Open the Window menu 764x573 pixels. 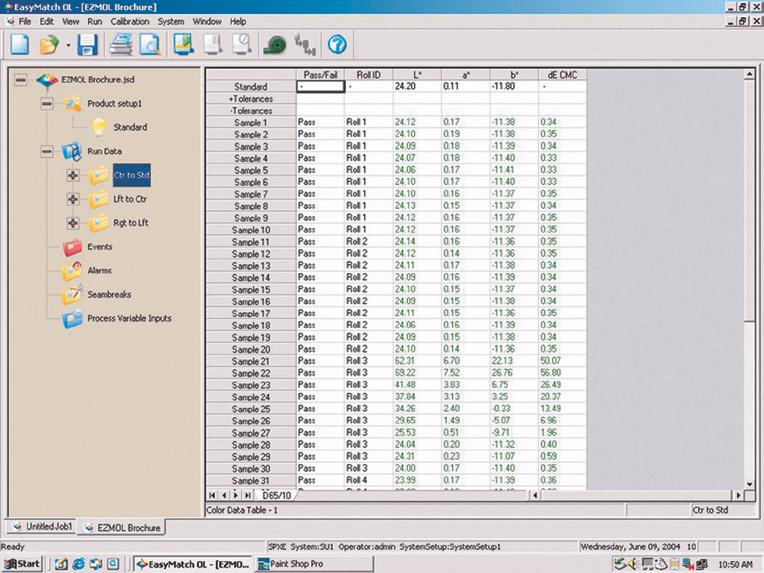click(x=207, y=21)
